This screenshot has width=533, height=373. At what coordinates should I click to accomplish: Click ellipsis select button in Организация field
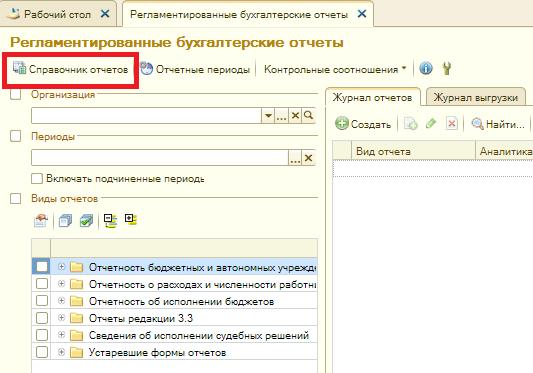[x=281, y=116]
